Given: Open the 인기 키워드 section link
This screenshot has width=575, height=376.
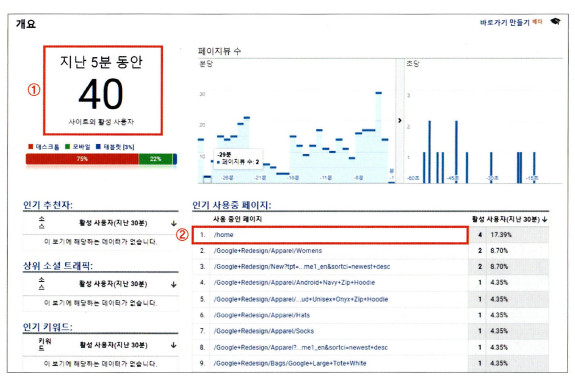Looking at the screenshot, I should (48, 326).
